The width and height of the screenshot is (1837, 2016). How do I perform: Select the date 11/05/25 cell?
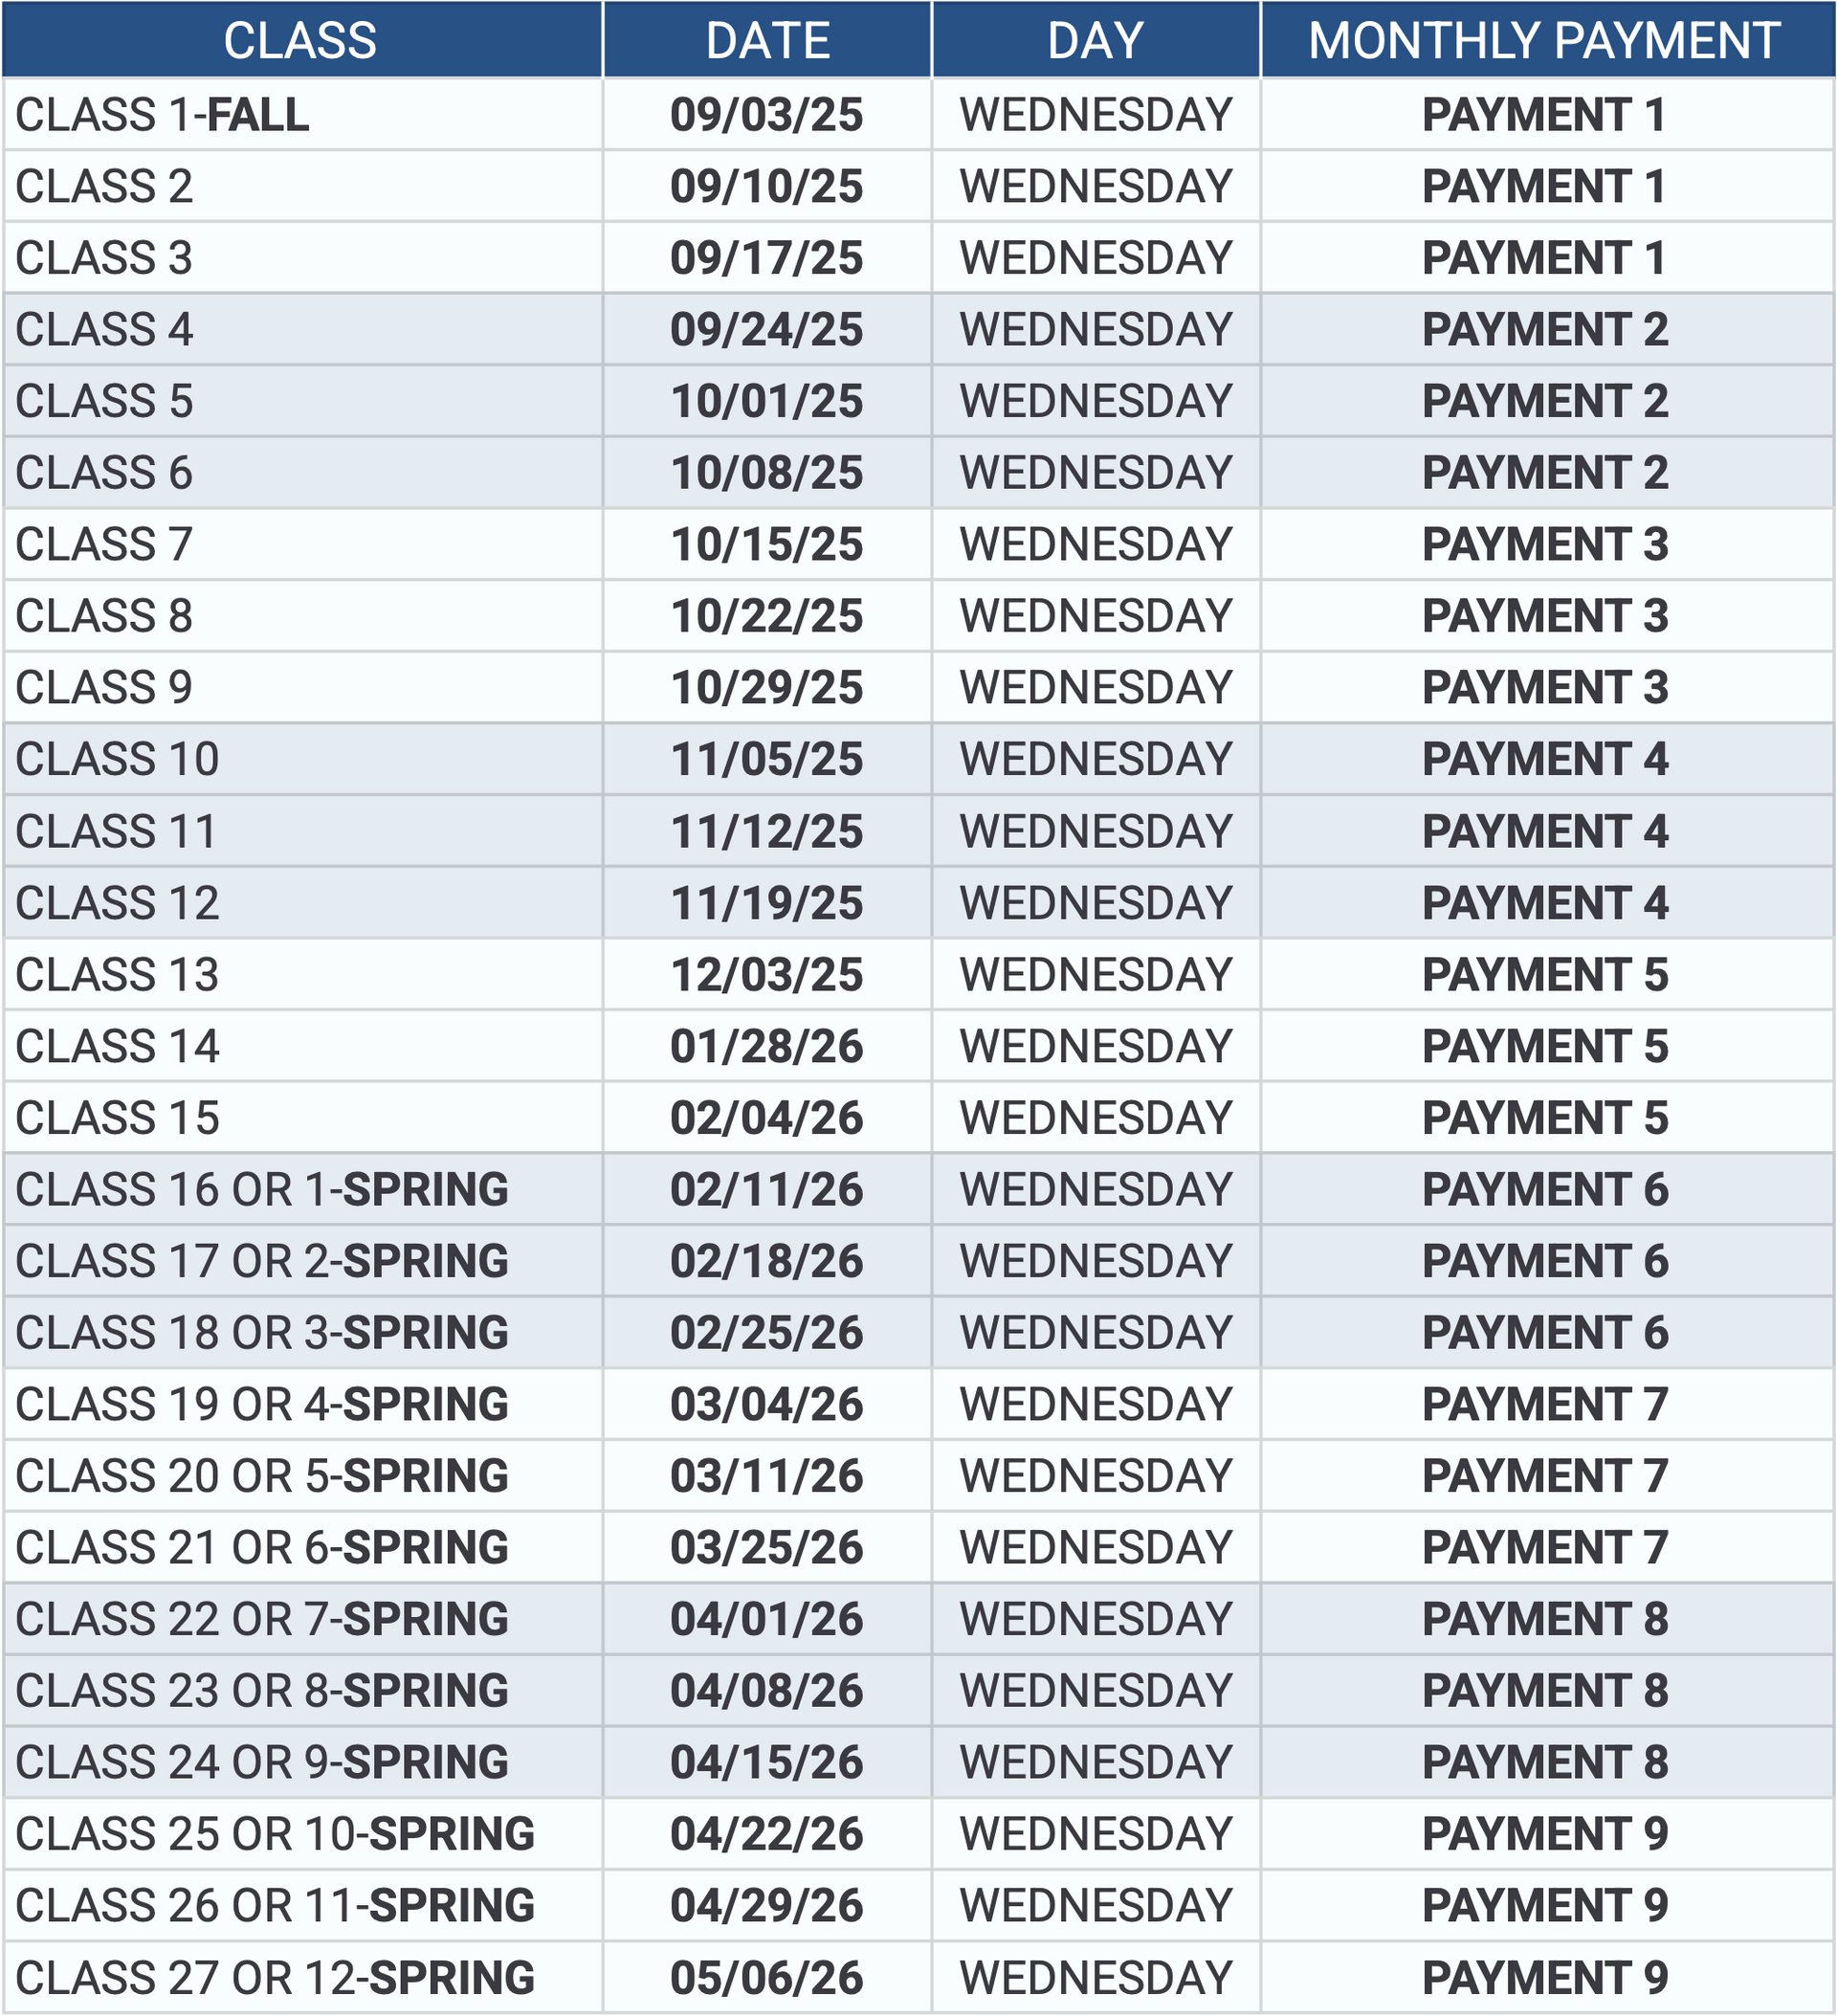coord(767,760)
